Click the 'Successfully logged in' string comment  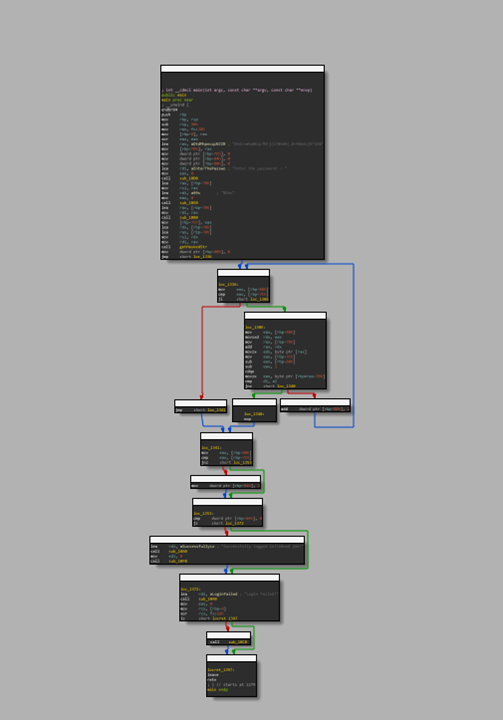(262, 546)
